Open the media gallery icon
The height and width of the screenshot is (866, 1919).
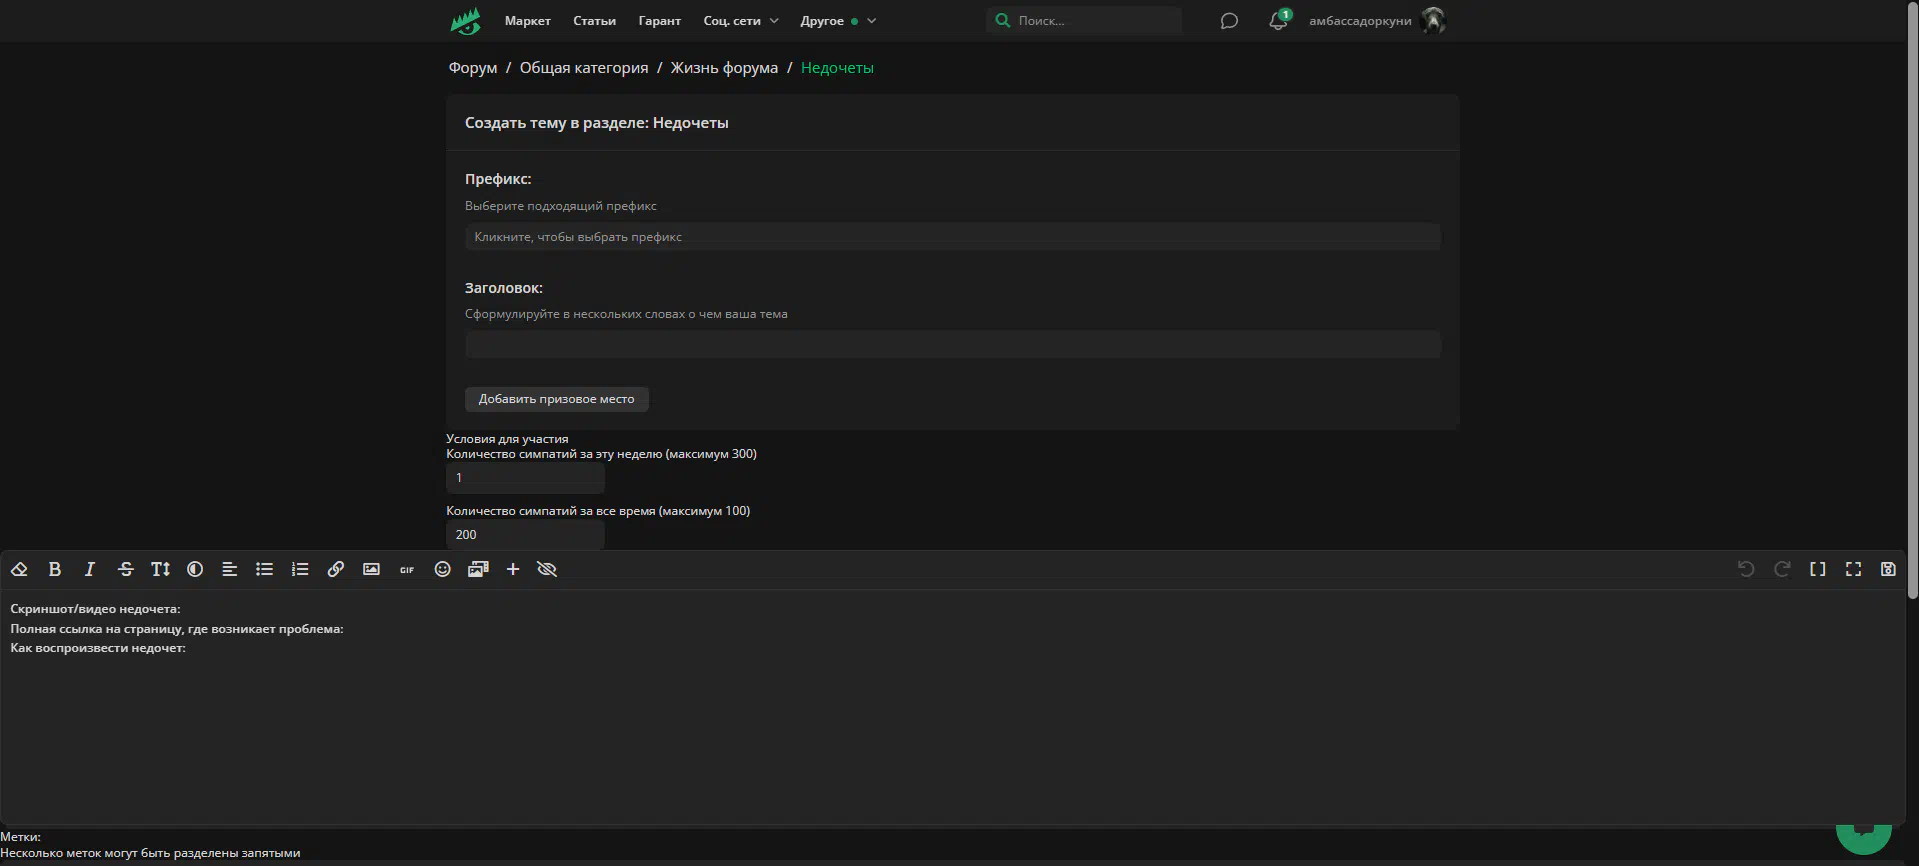[x=478, y=569]
